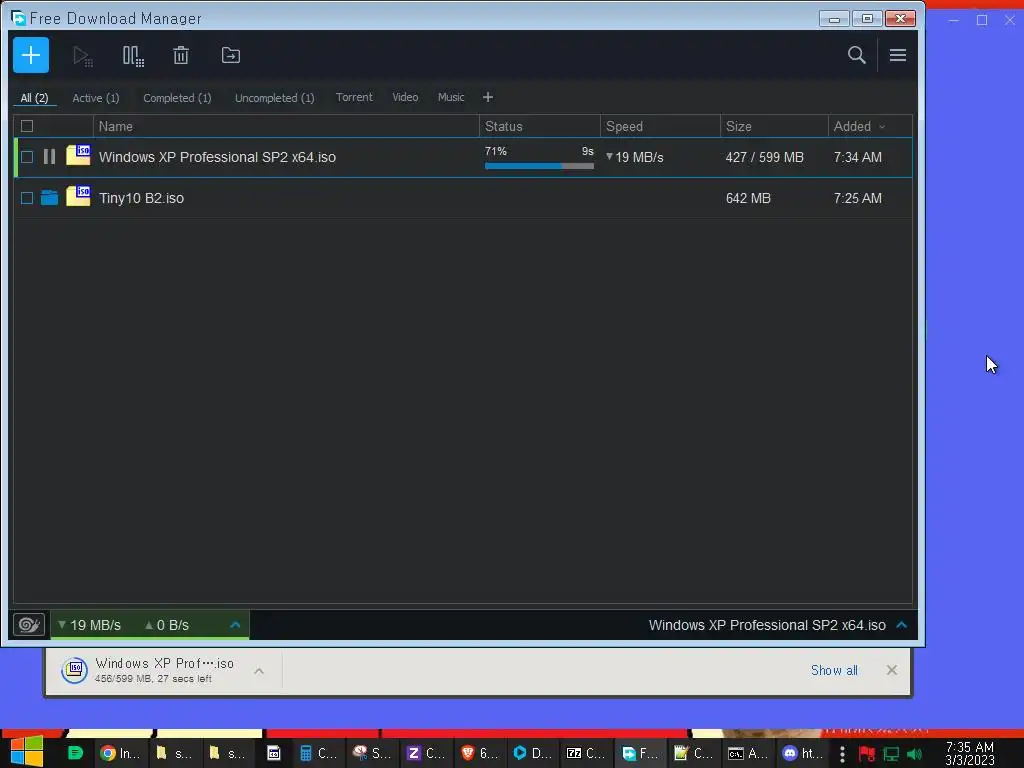Open the search magnifier
The width and height of the screenshot is (1024, 768).
[856, 56]
